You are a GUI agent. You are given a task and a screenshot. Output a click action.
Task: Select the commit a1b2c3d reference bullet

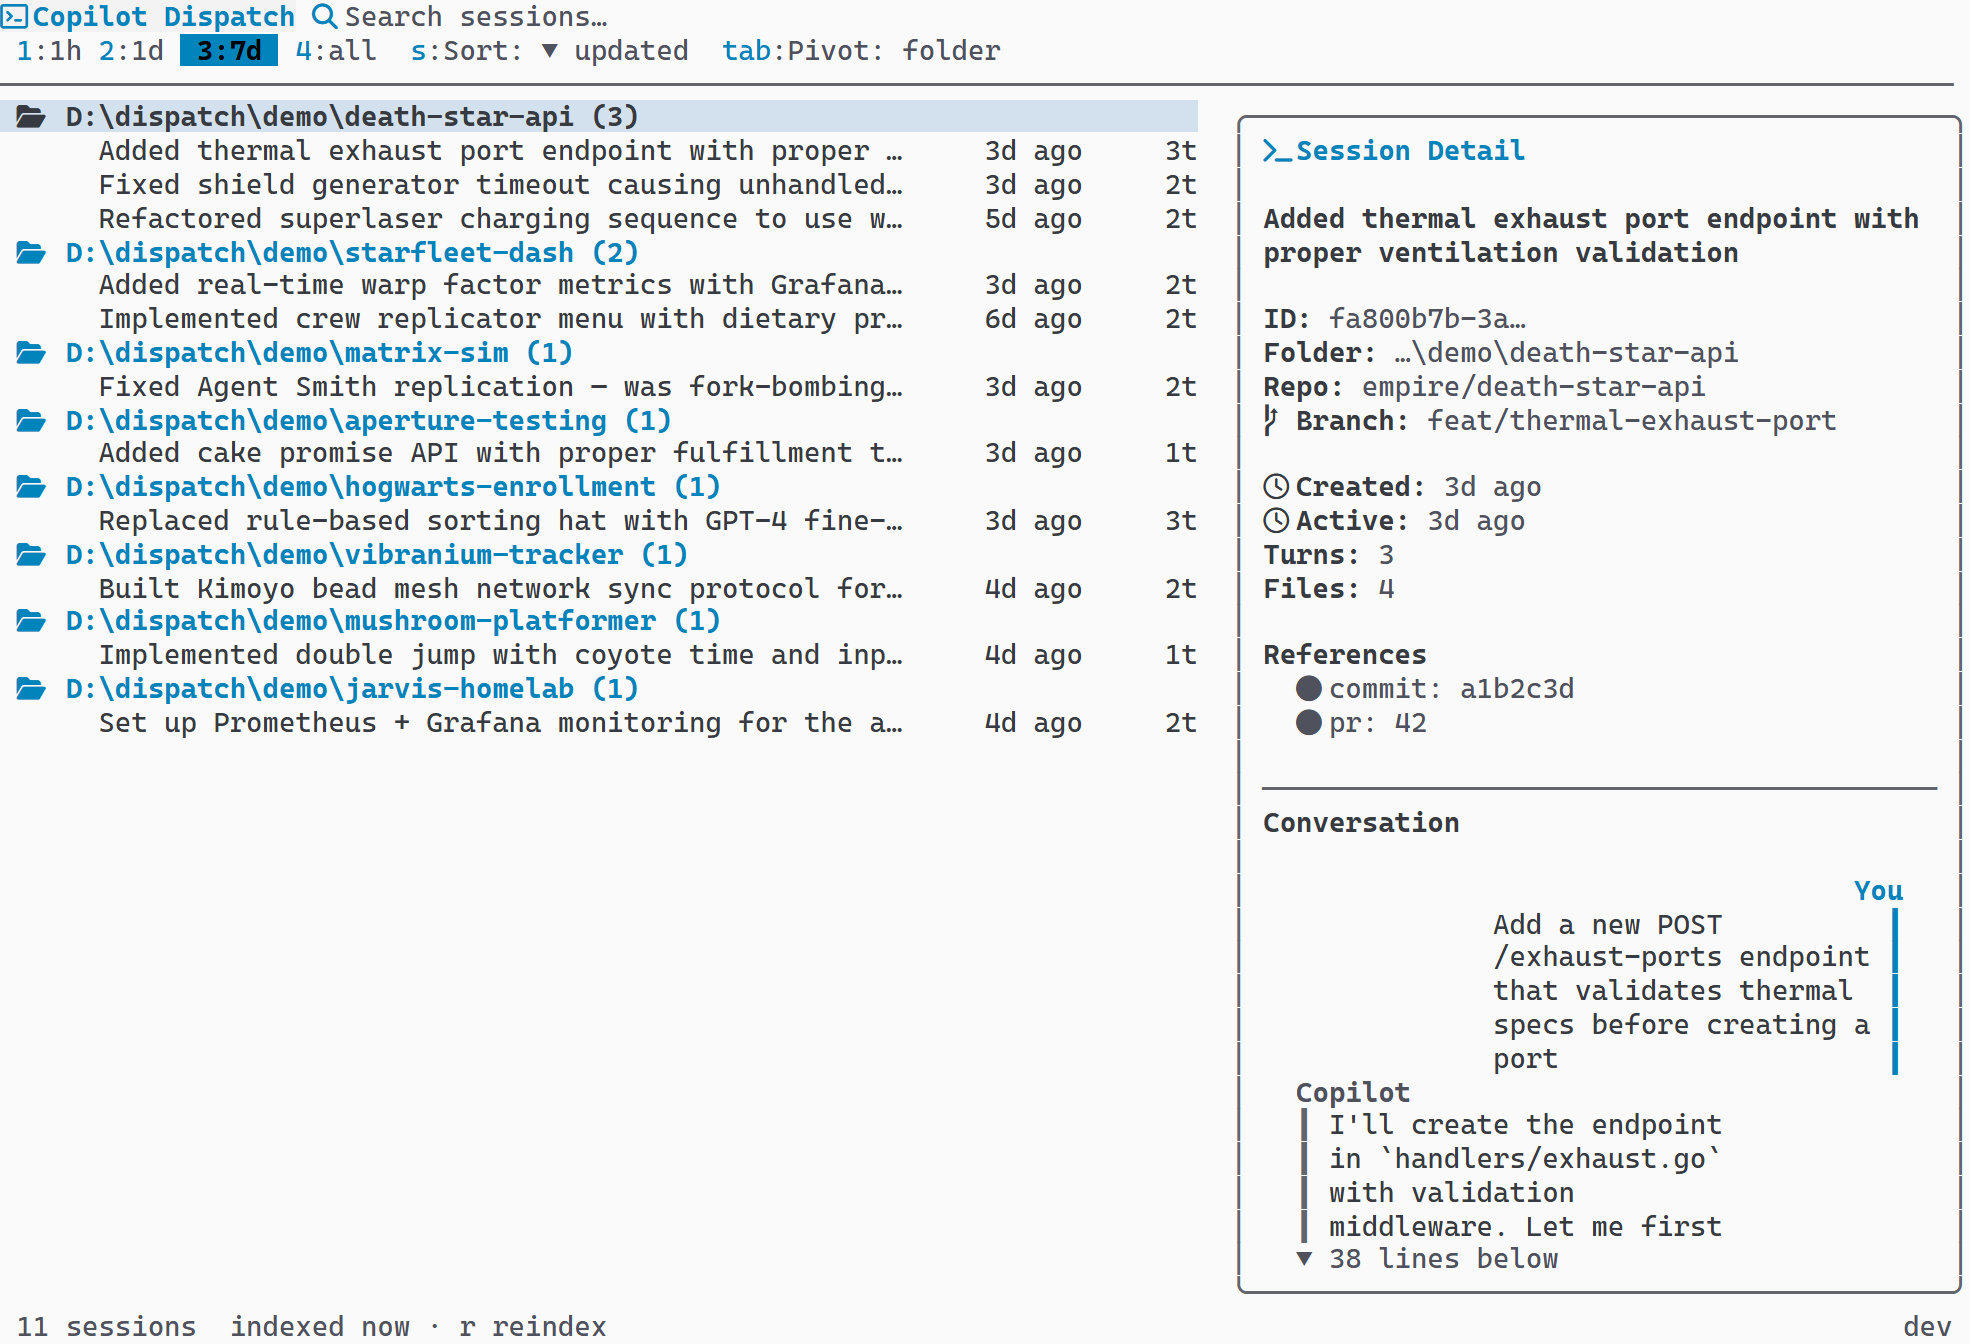[x=1308, y=689]
